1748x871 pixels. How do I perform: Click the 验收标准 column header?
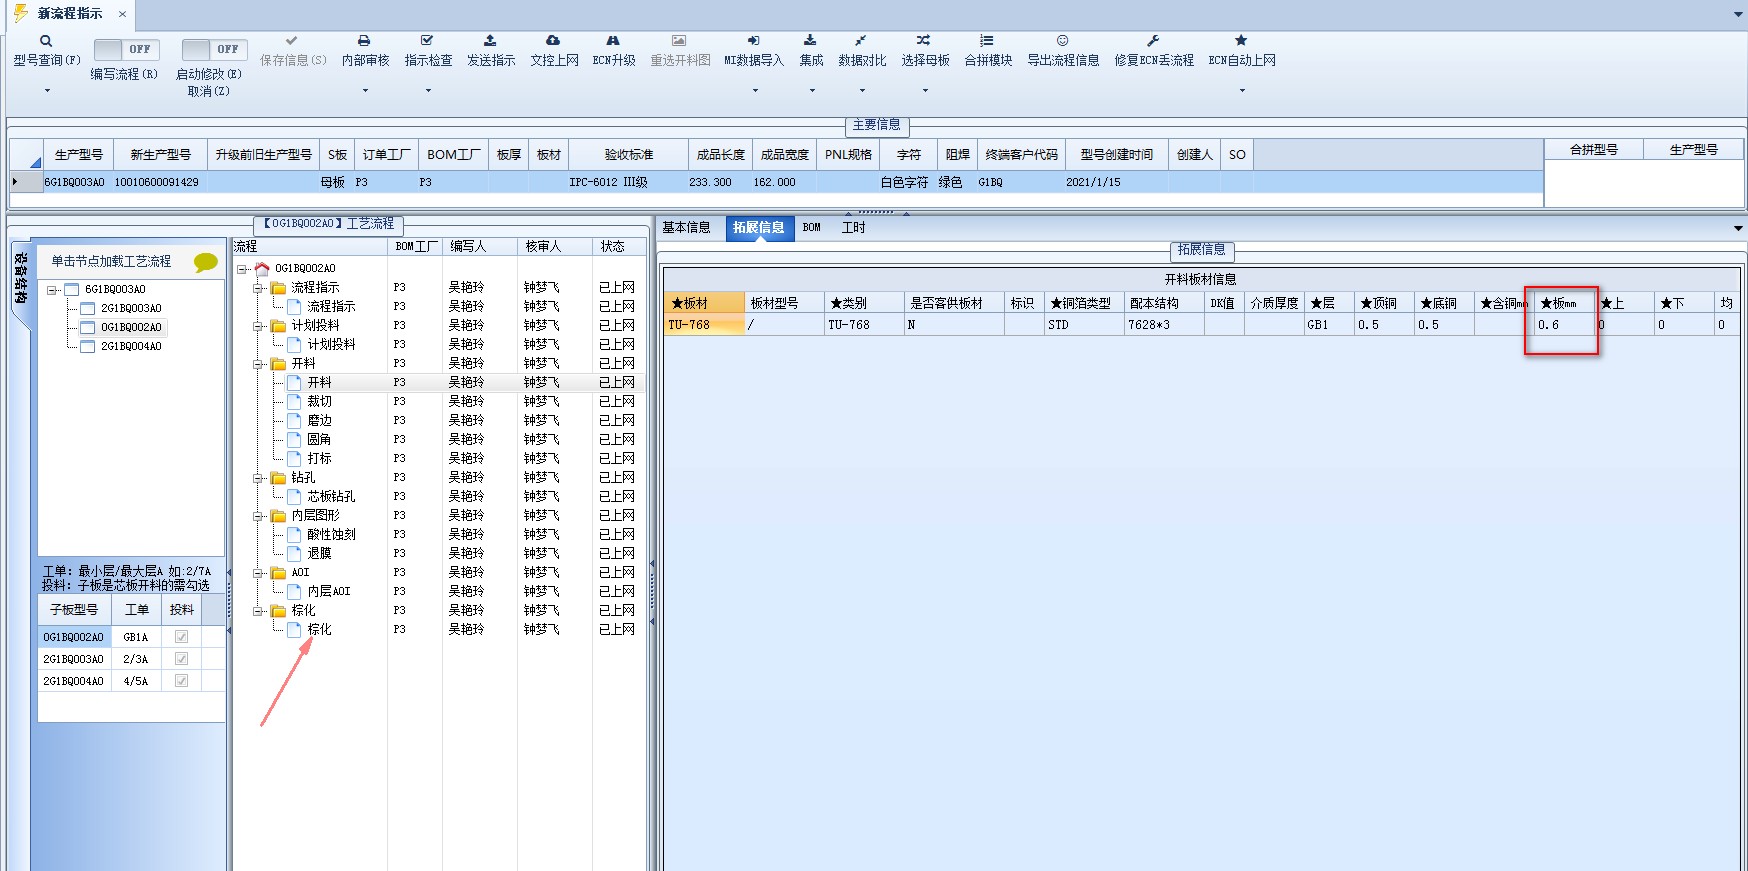coord(628,155)
